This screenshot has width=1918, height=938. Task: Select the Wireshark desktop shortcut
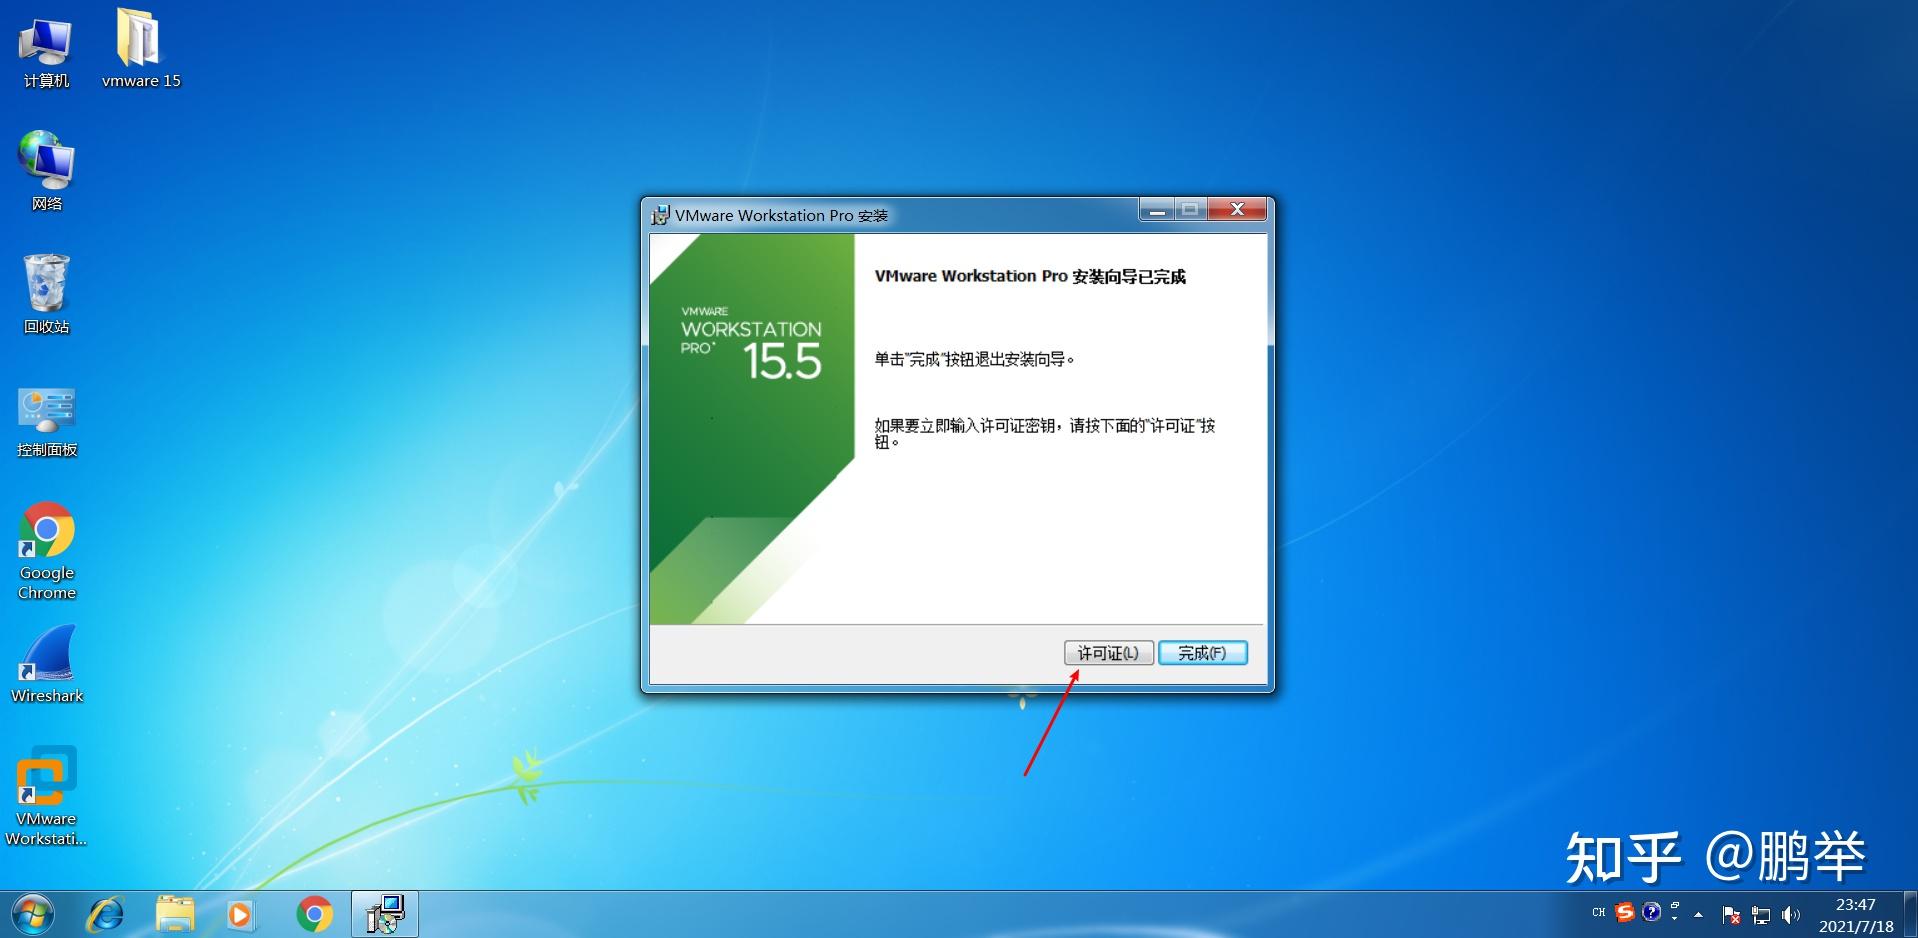click(47, 665)
